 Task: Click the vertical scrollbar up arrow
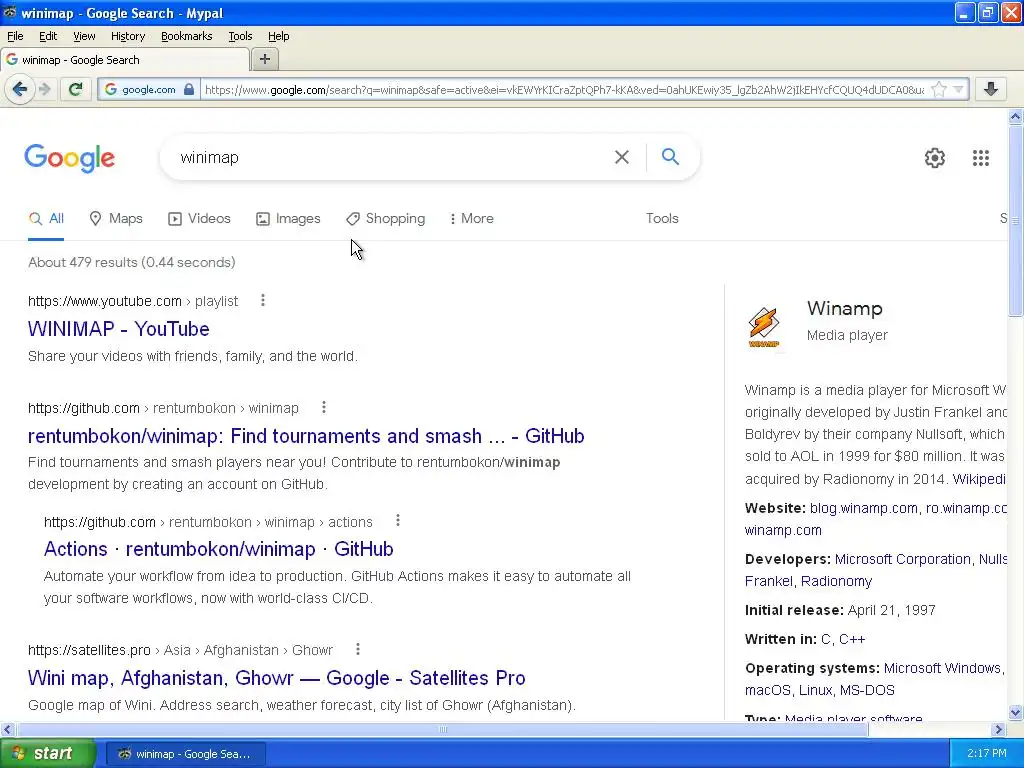tap(1015, 117)
